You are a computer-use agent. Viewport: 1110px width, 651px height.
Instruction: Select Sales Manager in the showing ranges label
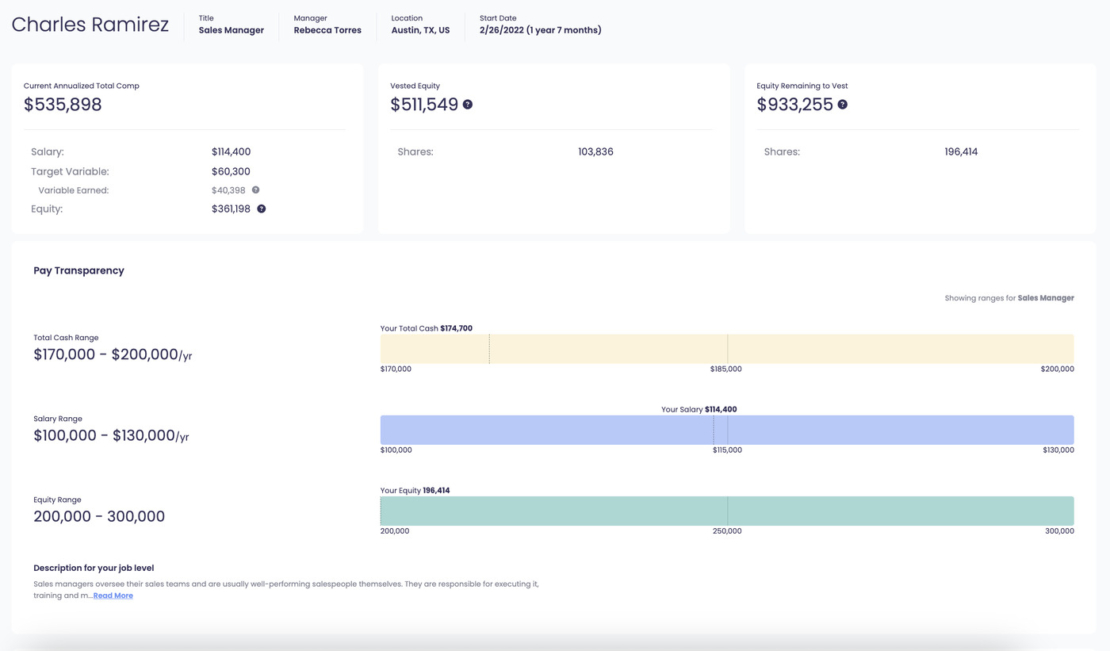pos(1044,297)
